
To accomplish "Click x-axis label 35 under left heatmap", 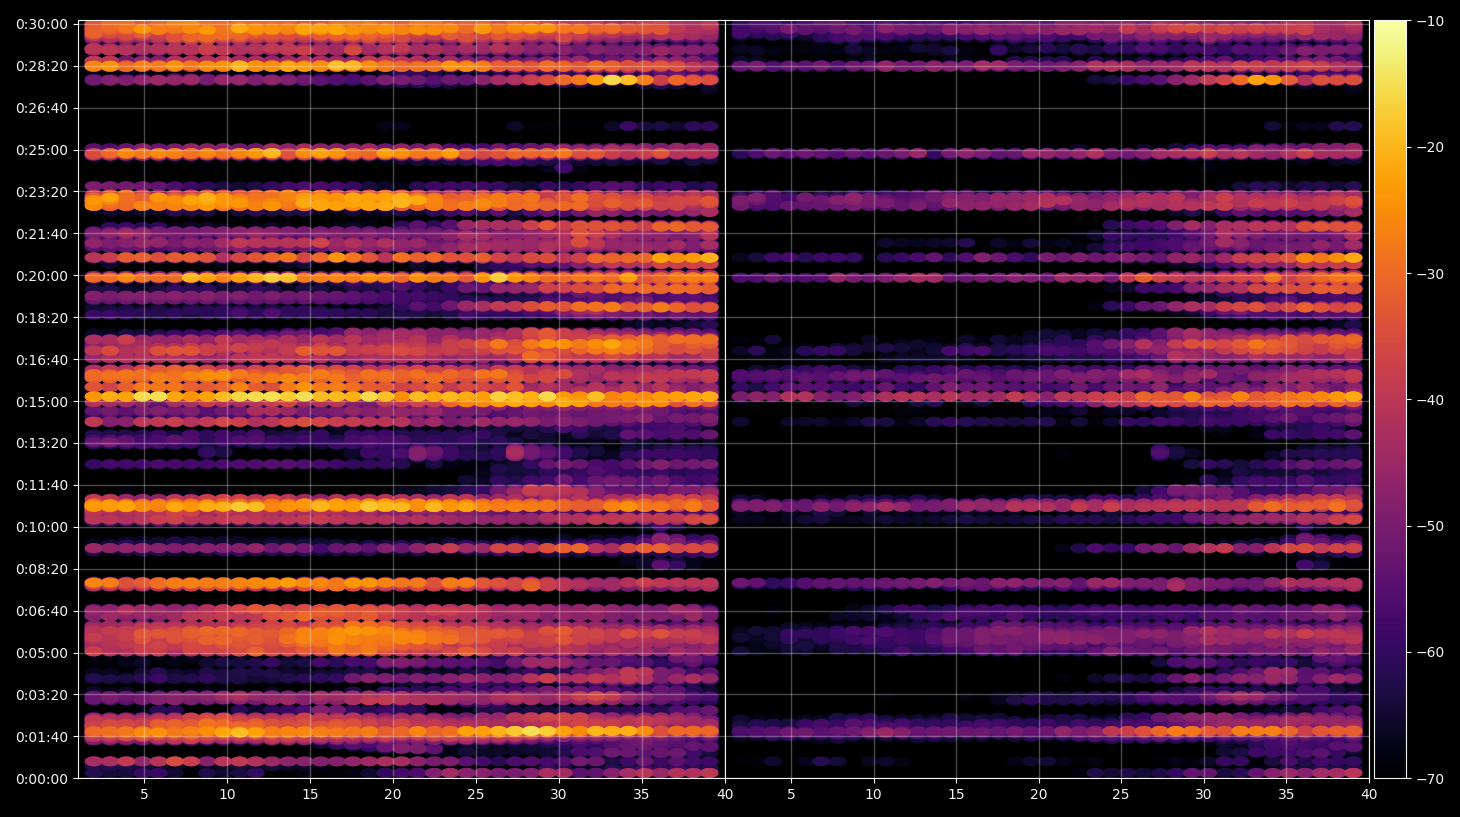I will 641,795.
